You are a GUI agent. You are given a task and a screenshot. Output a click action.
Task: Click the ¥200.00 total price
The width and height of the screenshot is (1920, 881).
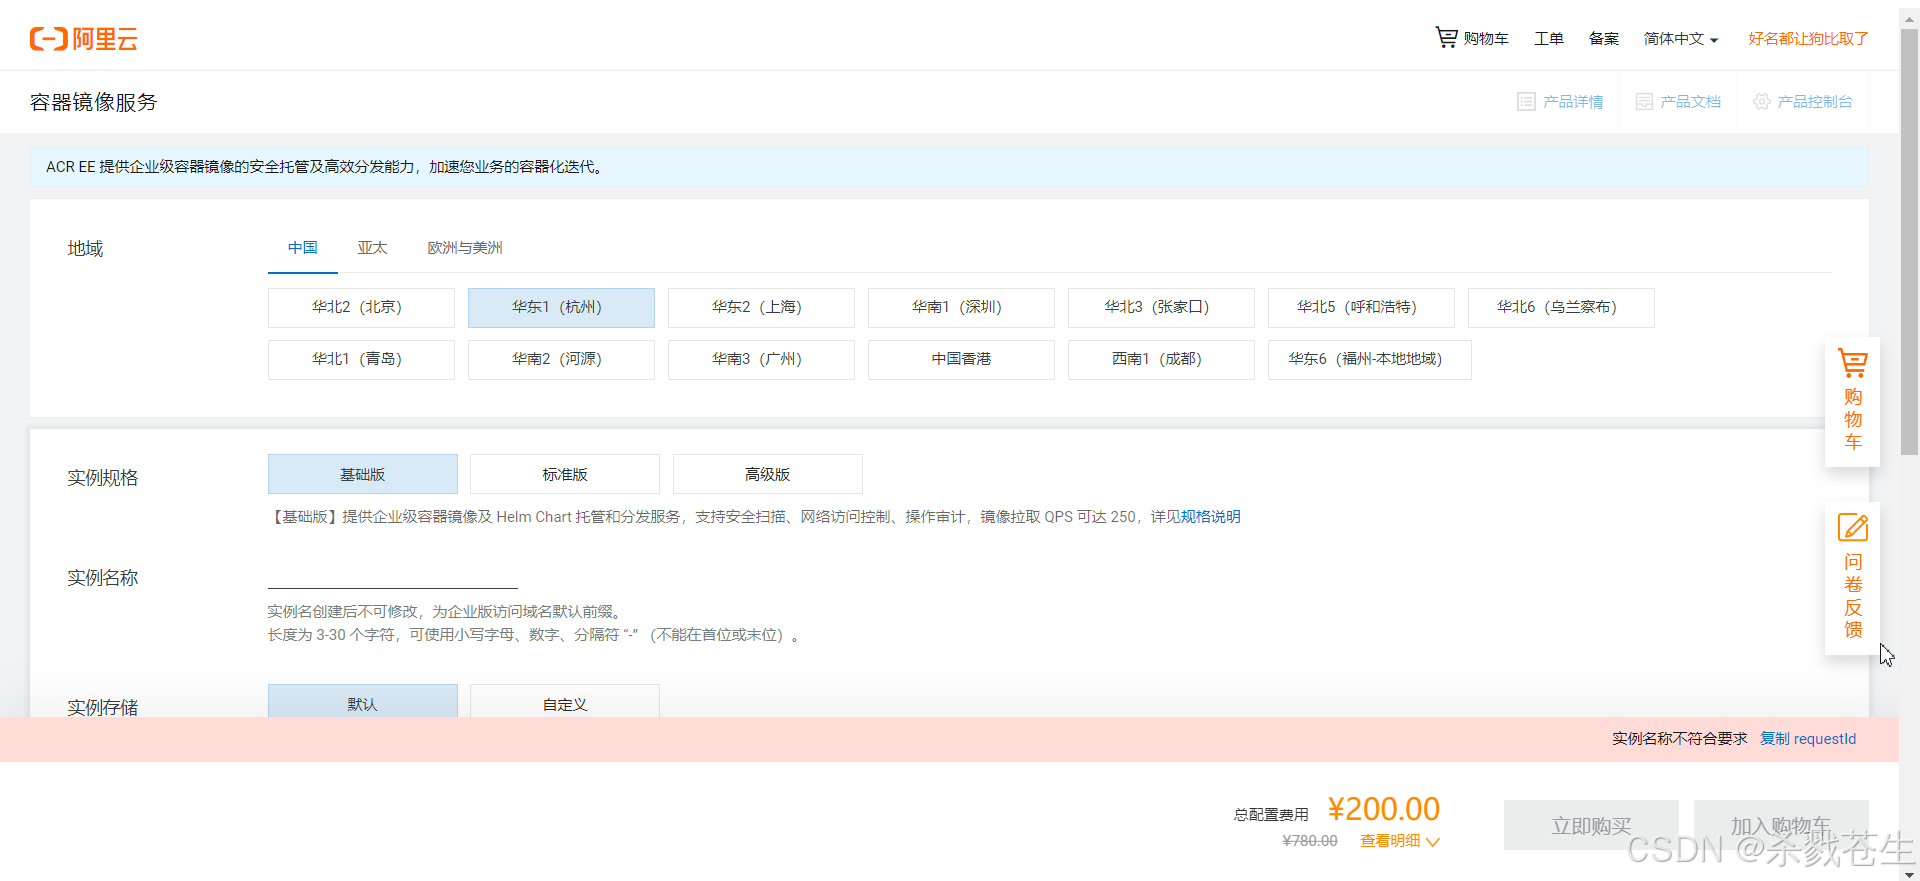pyautogui.click(x=1384, y=809)
